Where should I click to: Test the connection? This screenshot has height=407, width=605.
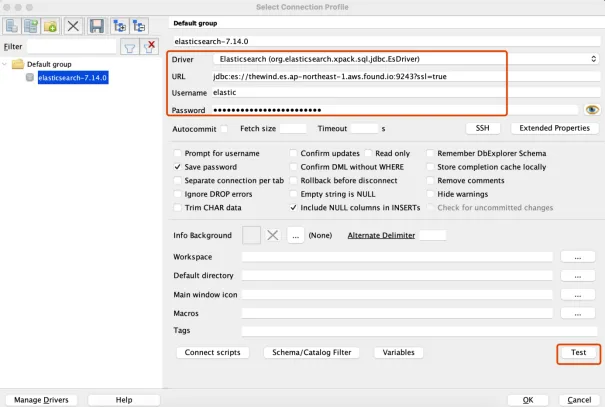[x=578, y=352]
